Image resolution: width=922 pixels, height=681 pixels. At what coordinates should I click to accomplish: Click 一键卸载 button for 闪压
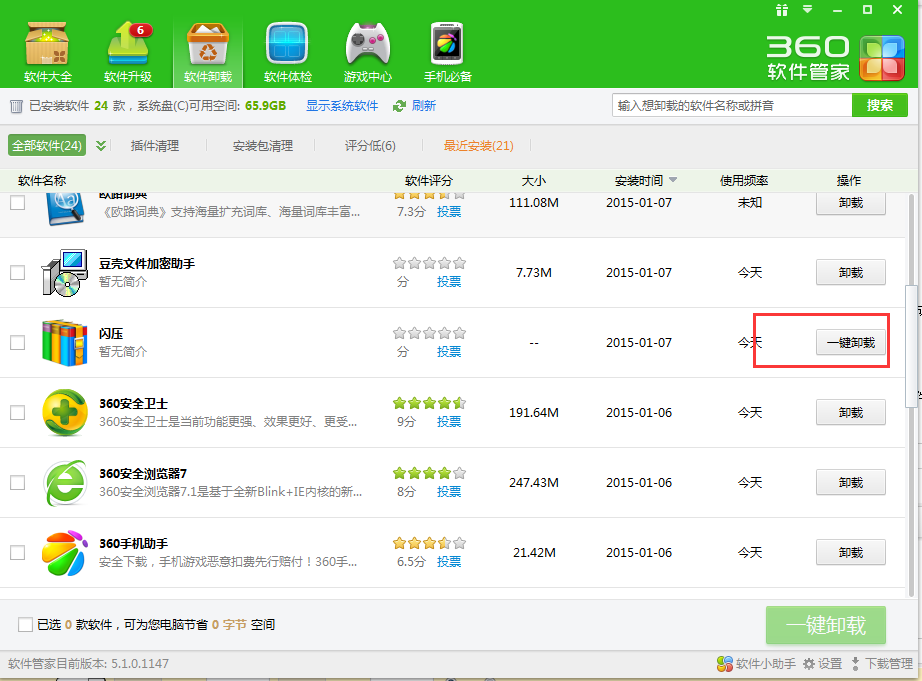click(x=850, y=342)
